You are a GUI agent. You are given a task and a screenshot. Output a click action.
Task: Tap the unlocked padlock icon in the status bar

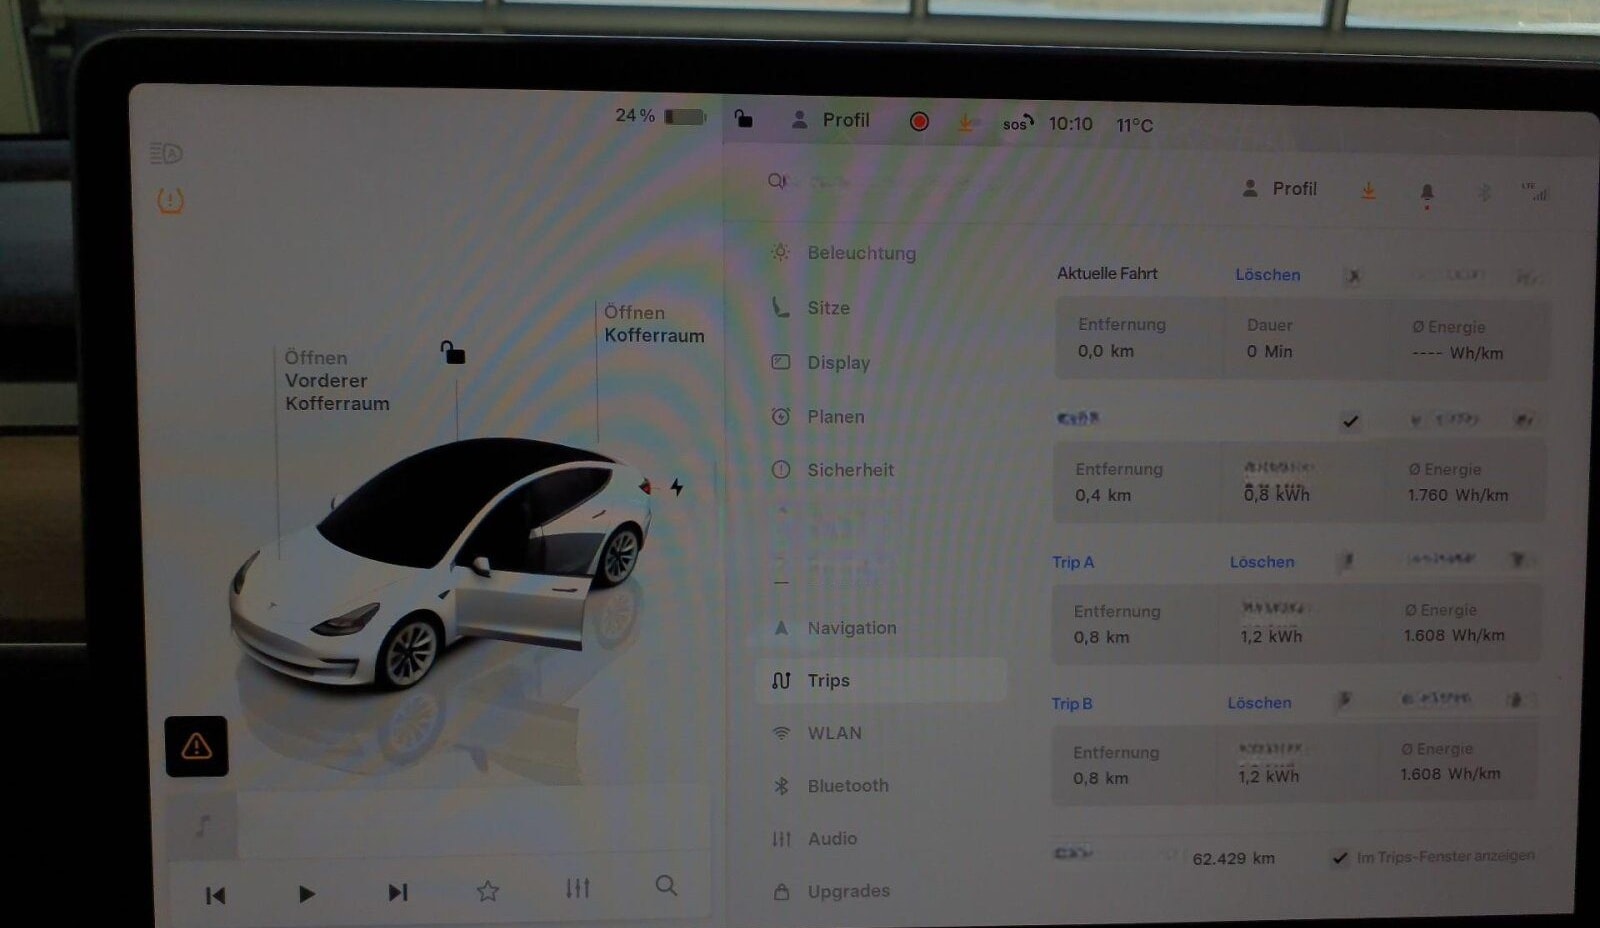coord(742,119)
